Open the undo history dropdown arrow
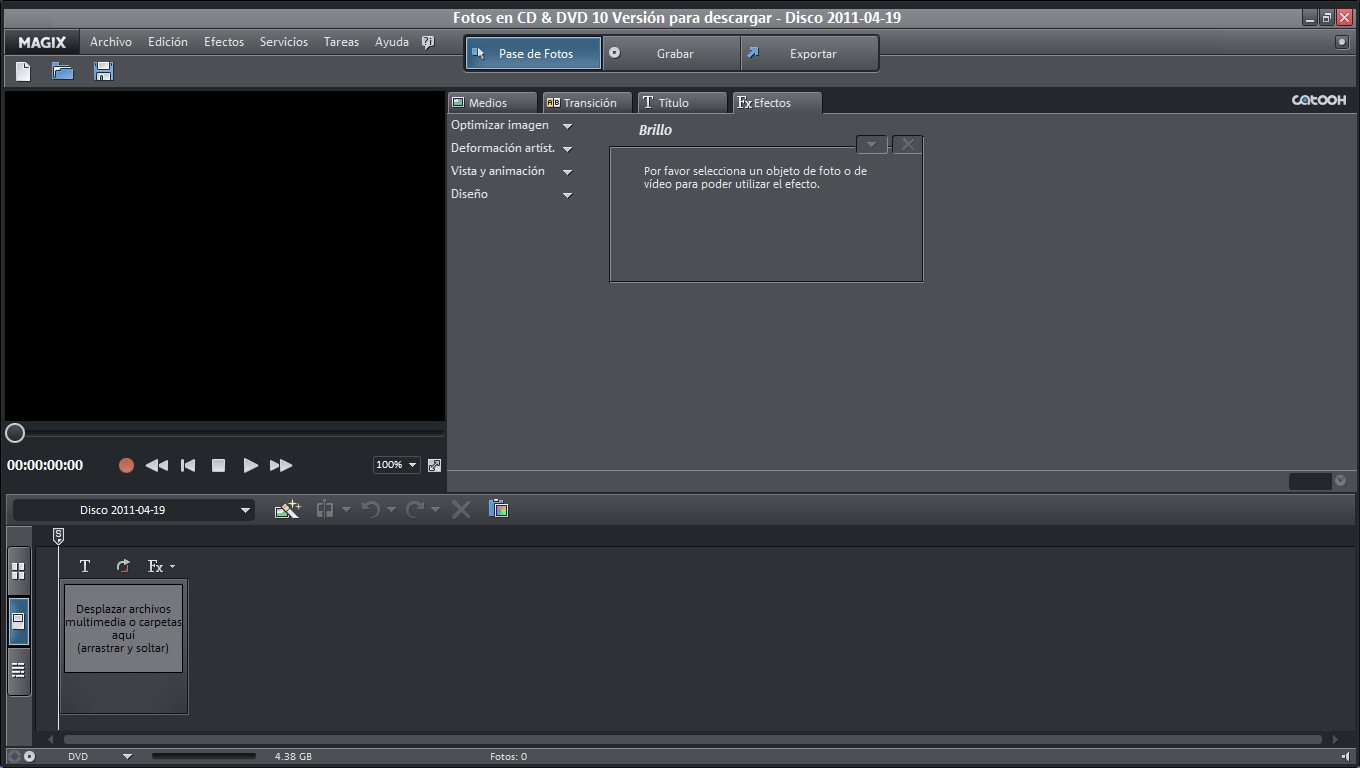The image size is (1360, 768). (391, 509)
